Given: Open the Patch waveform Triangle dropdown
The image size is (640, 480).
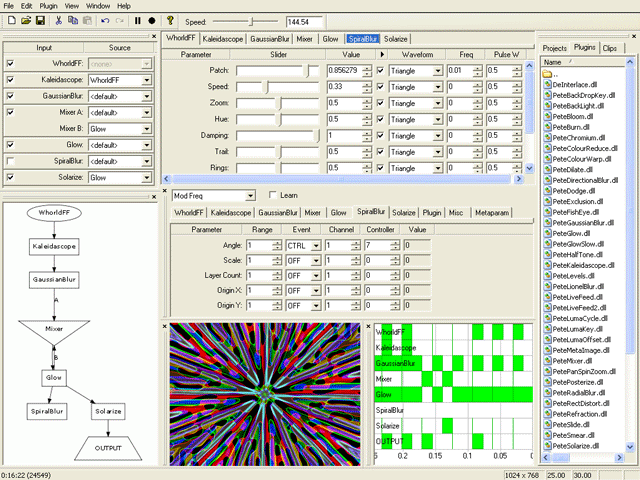Looking at the screenshot, I should click(437, 71).
